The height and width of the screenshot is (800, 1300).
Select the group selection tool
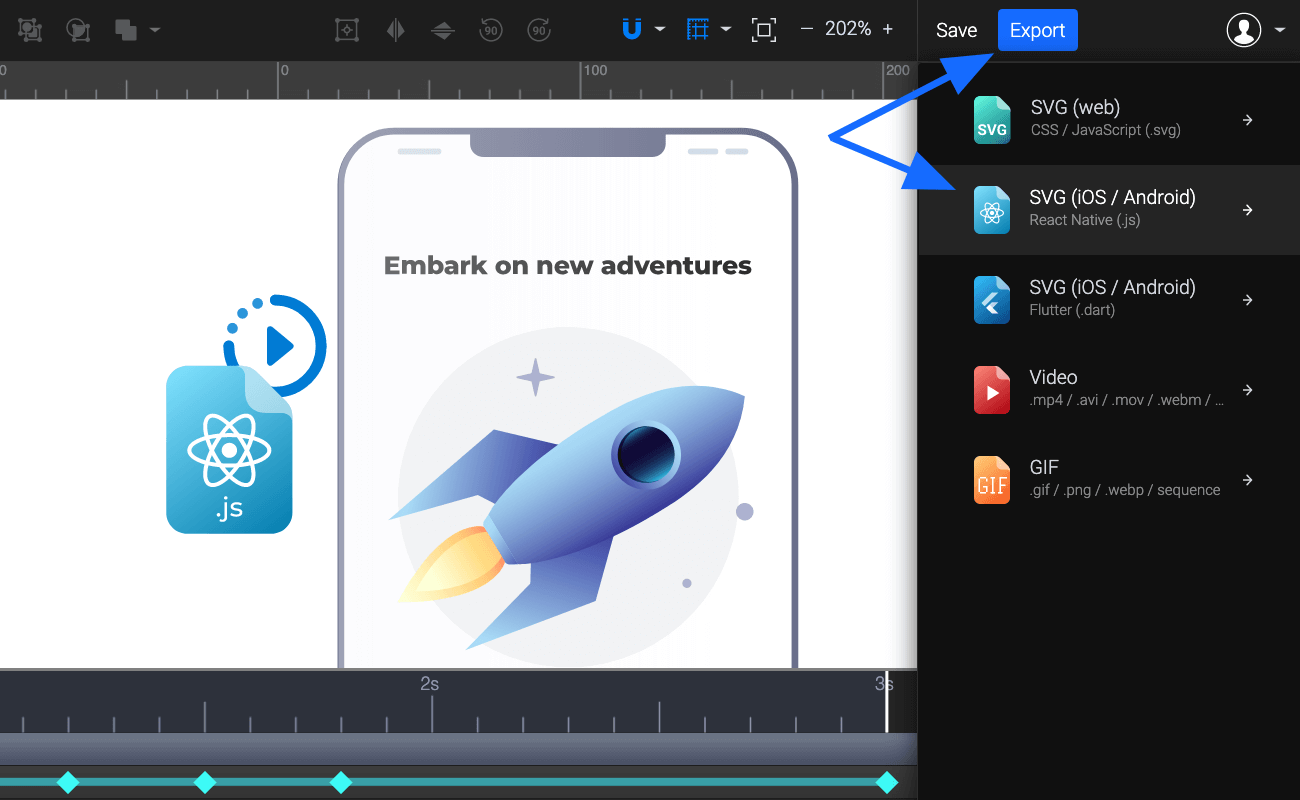click(x=30, y=30)
